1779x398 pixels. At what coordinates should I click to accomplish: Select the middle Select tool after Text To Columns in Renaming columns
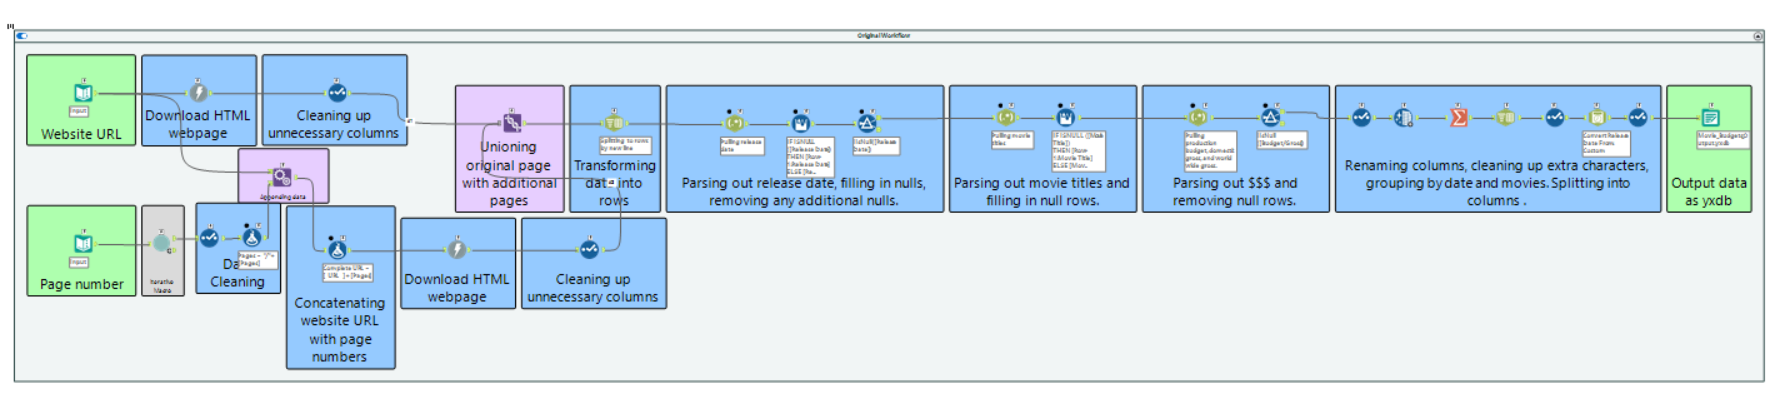tap(1554, 117)
